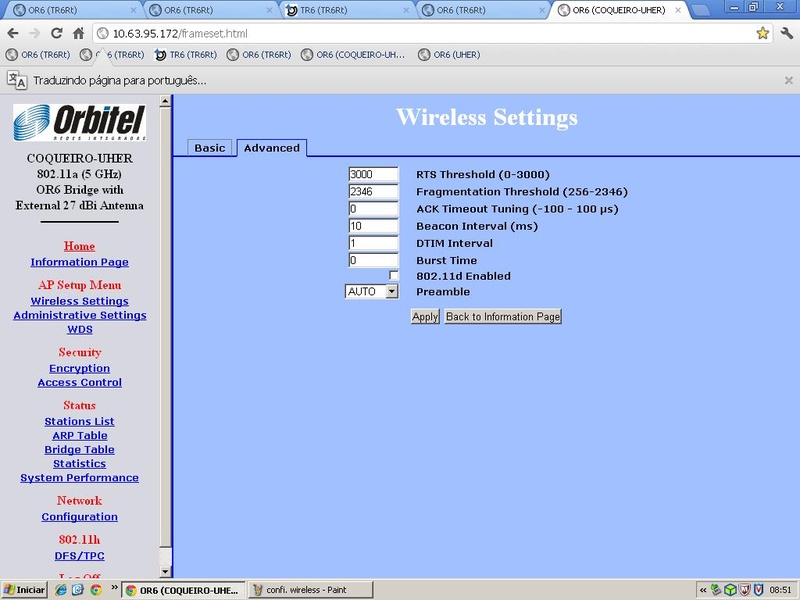Open the Network Configuration link
Image resolution: width=800 pixels, height=600 pixels.
(x=80, y=517)
